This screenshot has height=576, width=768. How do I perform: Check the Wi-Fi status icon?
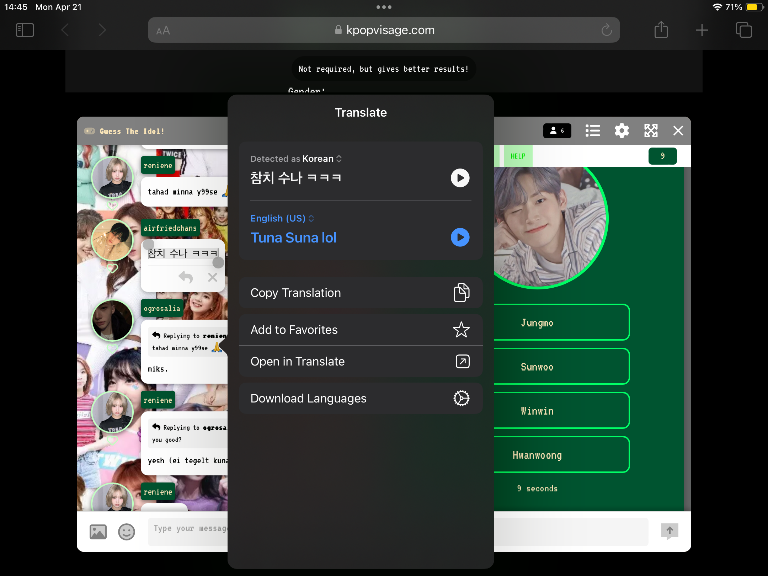pos(717,7)
